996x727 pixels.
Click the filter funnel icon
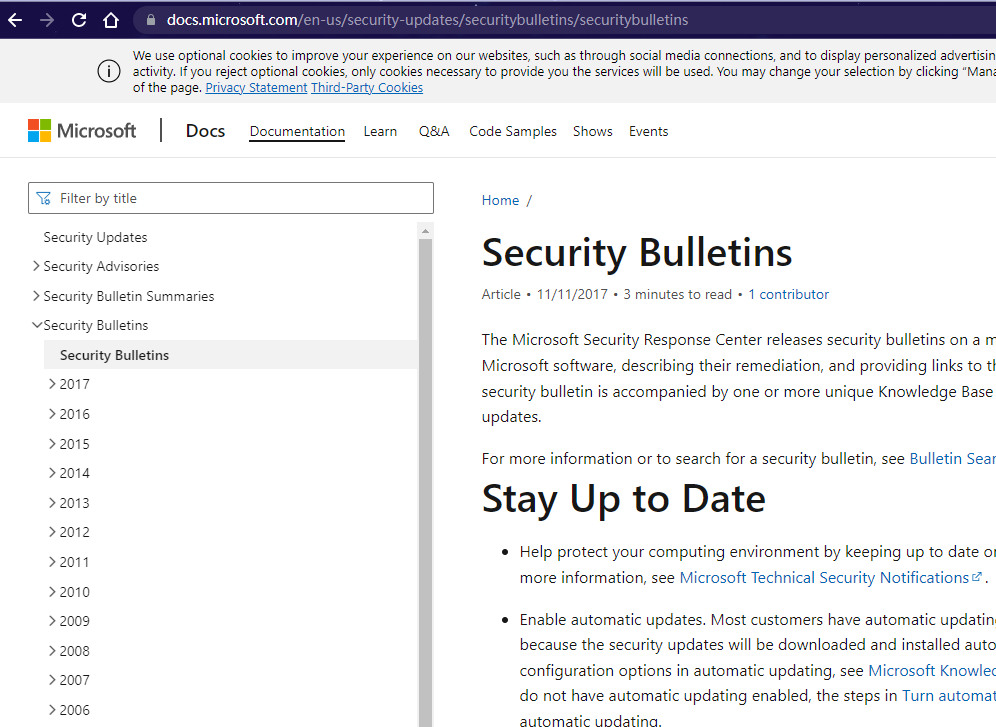coord(44,199)
